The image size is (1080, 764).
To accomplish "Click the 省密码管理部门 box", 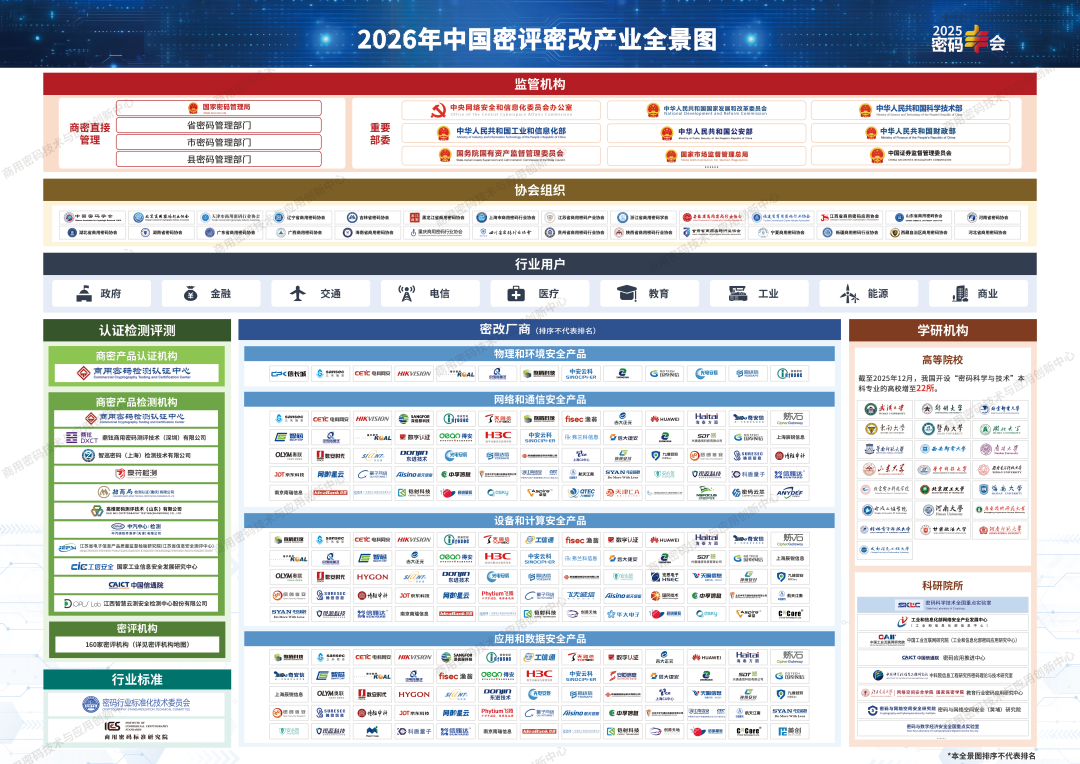I will pos(219,125).
